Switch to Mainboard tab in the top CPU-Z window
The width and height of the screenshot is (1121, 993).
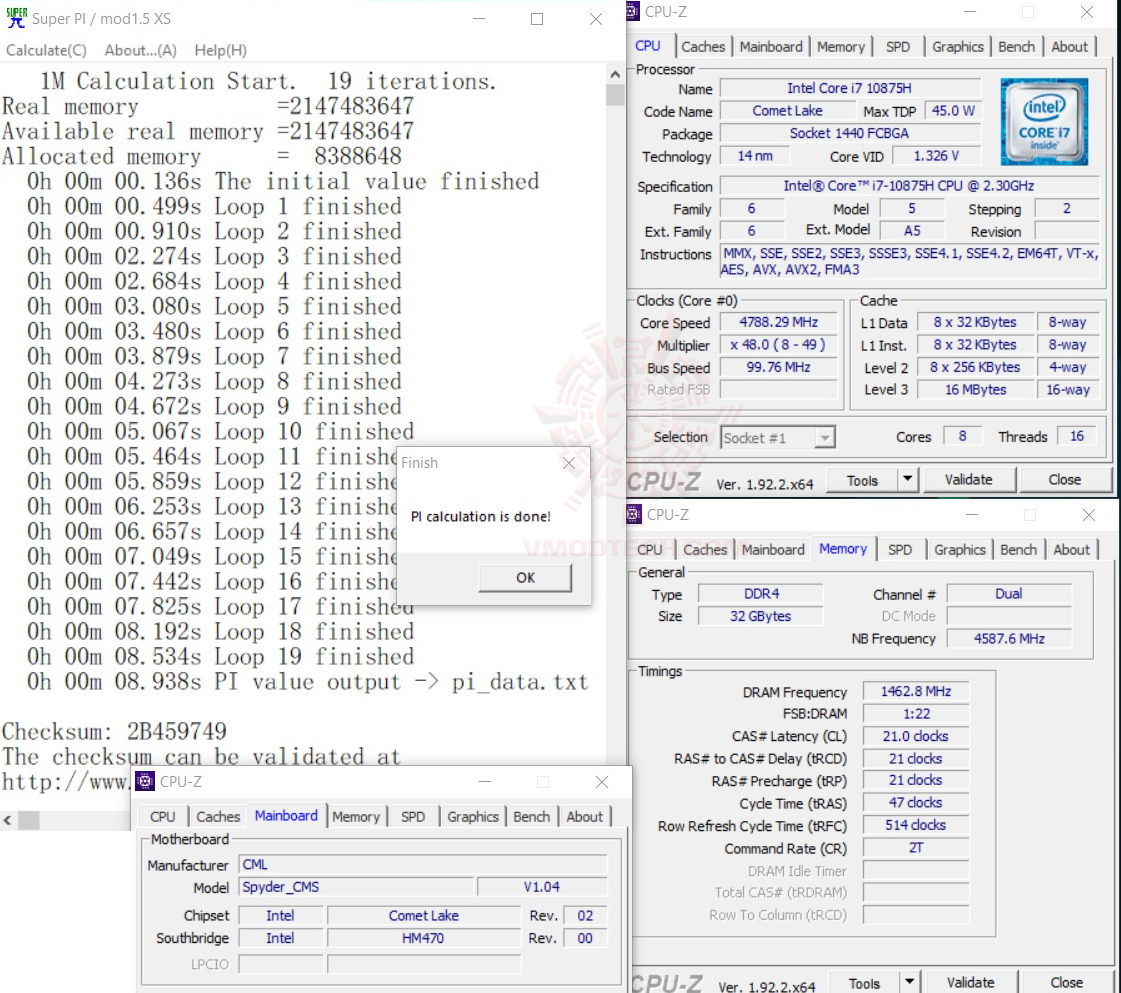(771, 46)
